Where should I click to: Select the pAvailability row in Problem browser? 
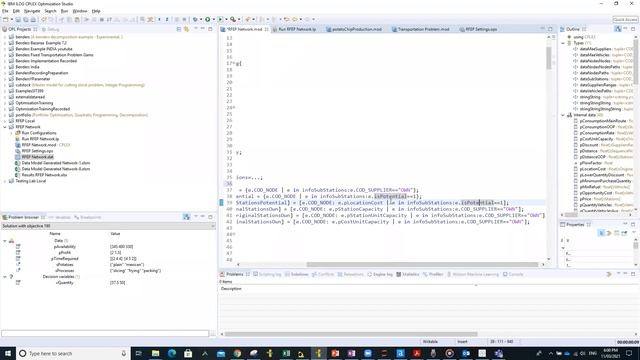point(108,247)
